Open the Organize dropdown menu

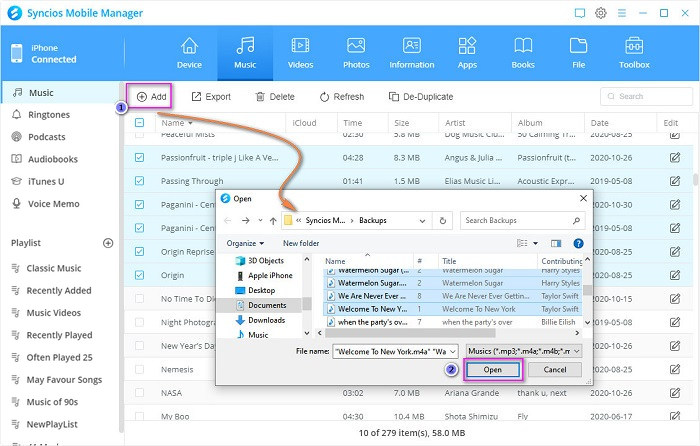click(x=245, y=243)
